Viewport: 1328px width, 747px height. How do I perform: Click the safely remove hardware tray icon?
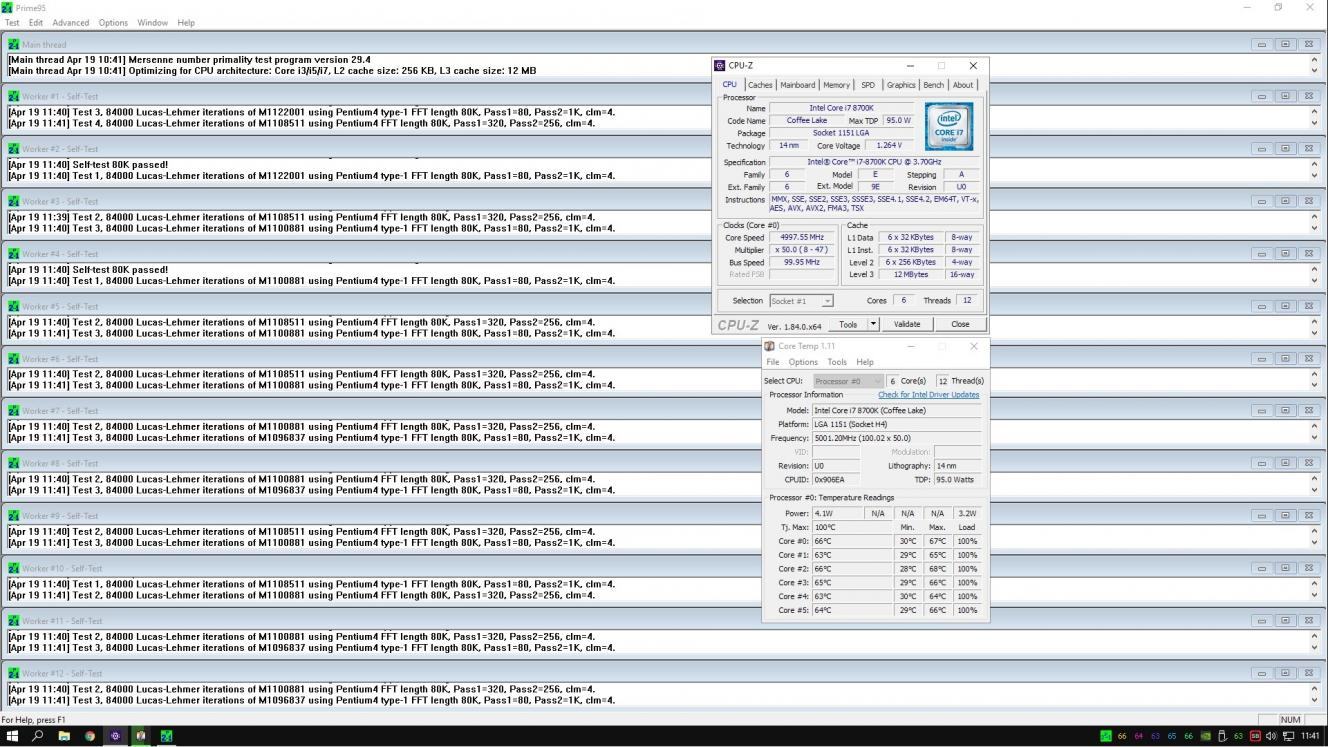[x=1221, y=736]
